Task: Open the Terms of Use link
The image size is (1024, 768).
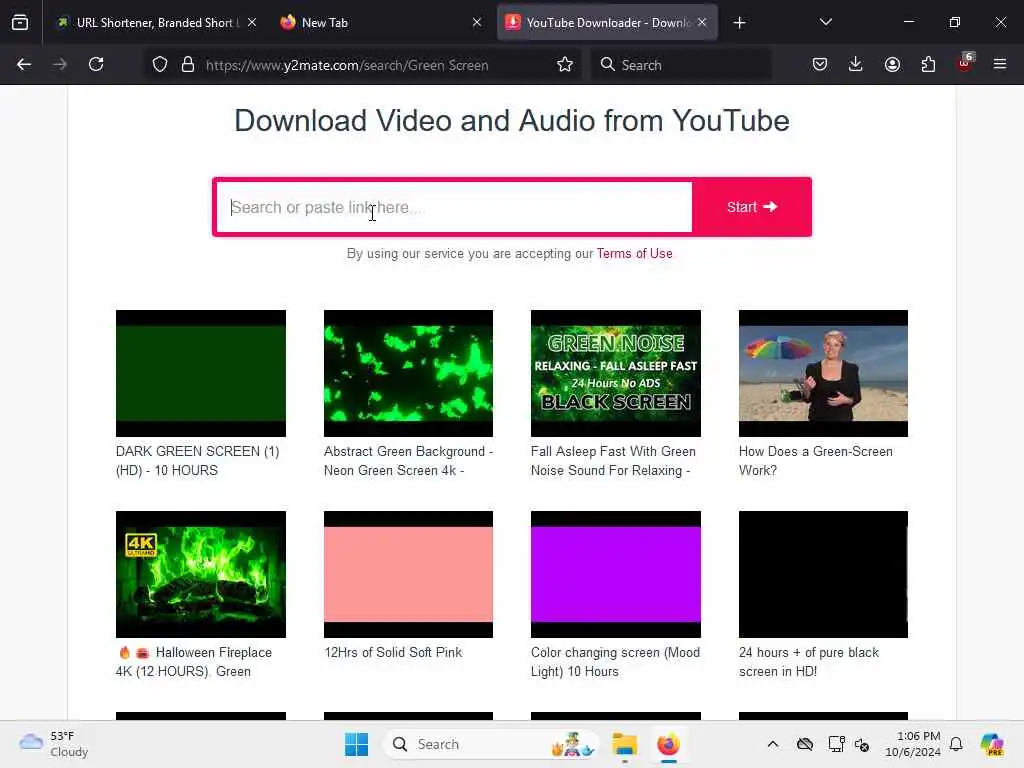Action: click(634, 253)
